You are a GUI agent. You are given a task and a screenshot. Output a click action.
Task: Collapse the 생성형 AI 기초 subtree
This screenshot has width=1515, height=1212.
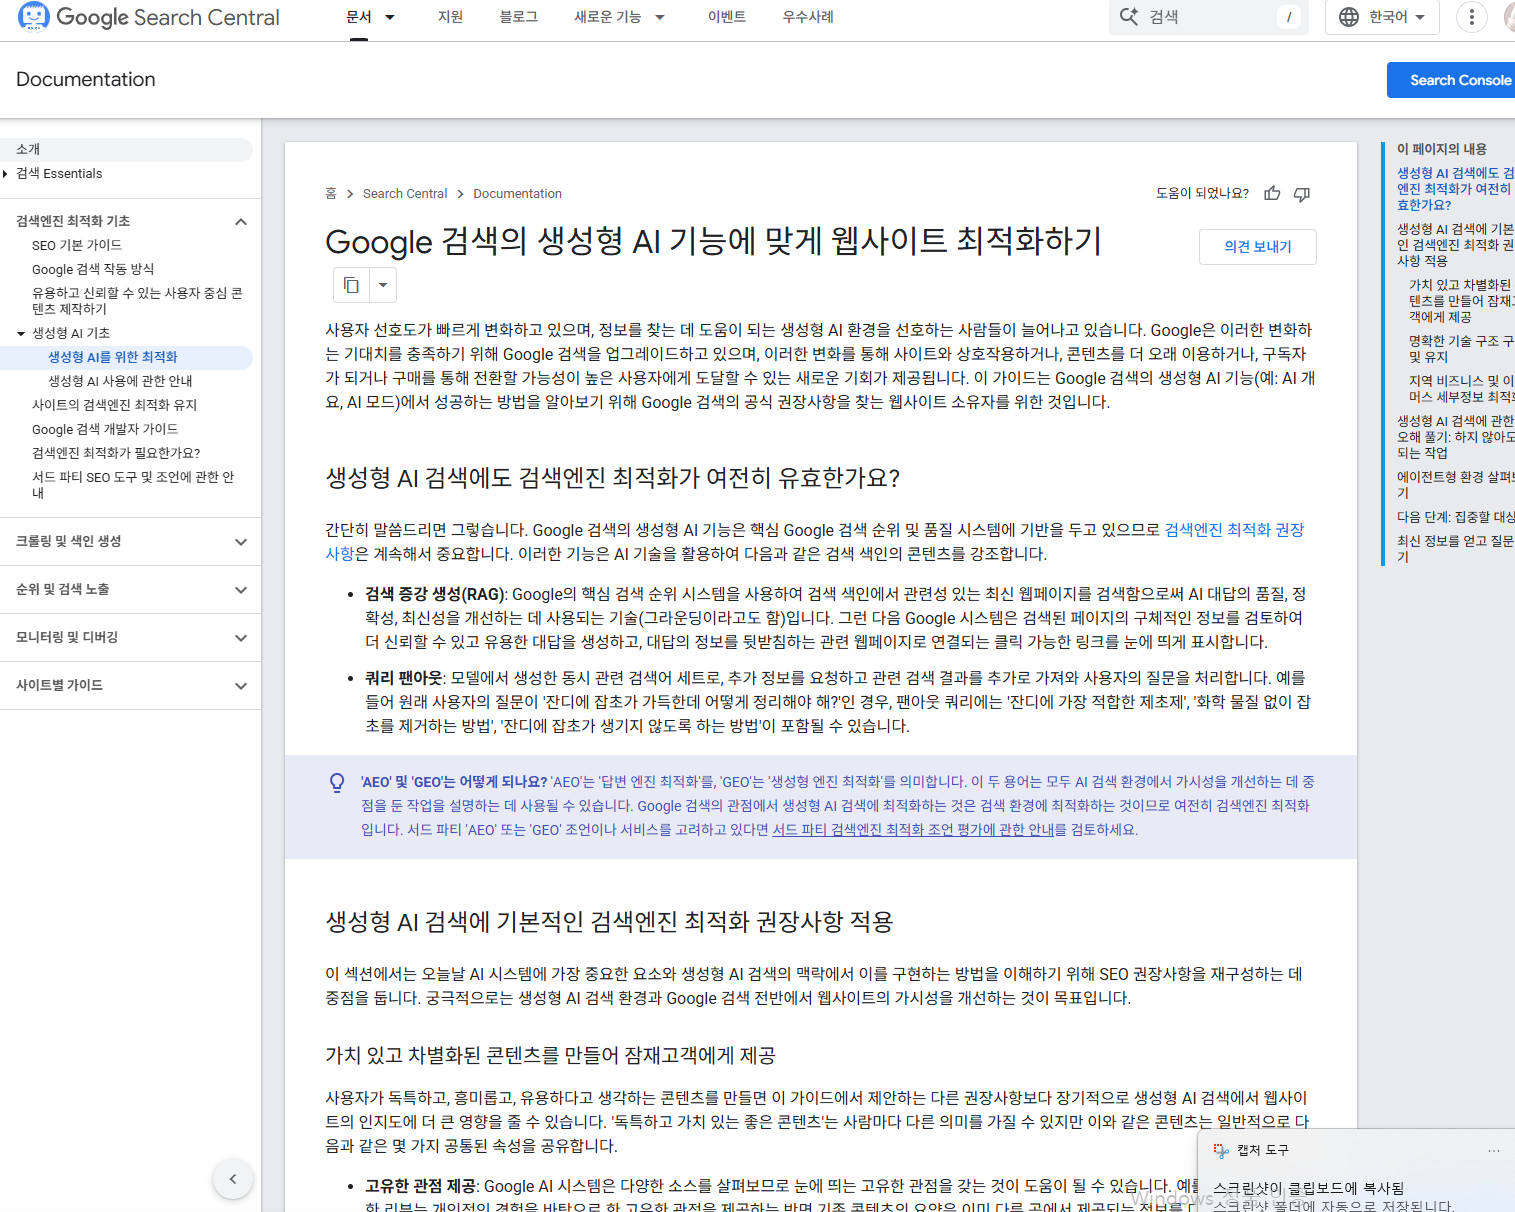pos(21,333)
